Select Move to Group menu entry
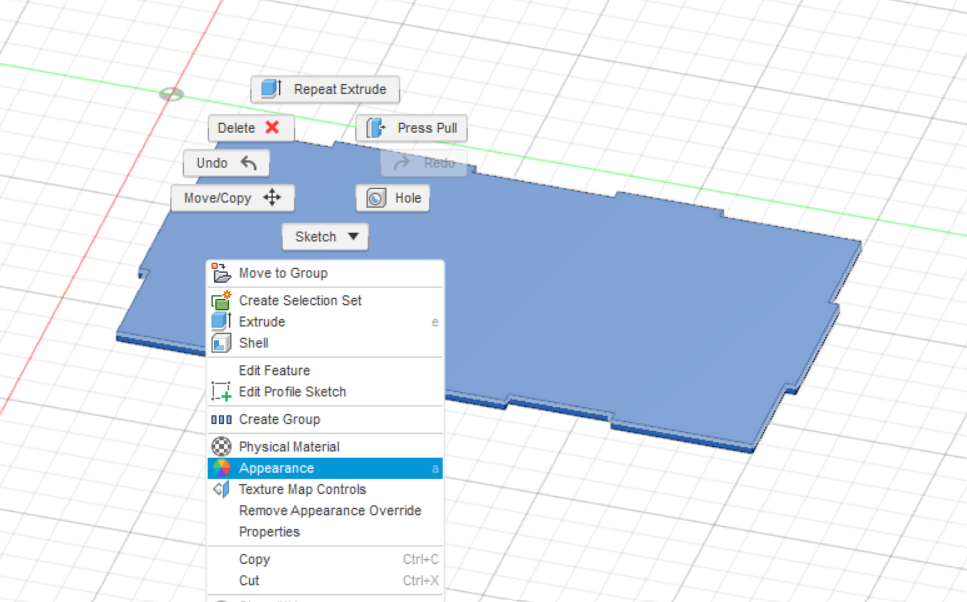Screen dimensions: 967x602 coord(325,273)
